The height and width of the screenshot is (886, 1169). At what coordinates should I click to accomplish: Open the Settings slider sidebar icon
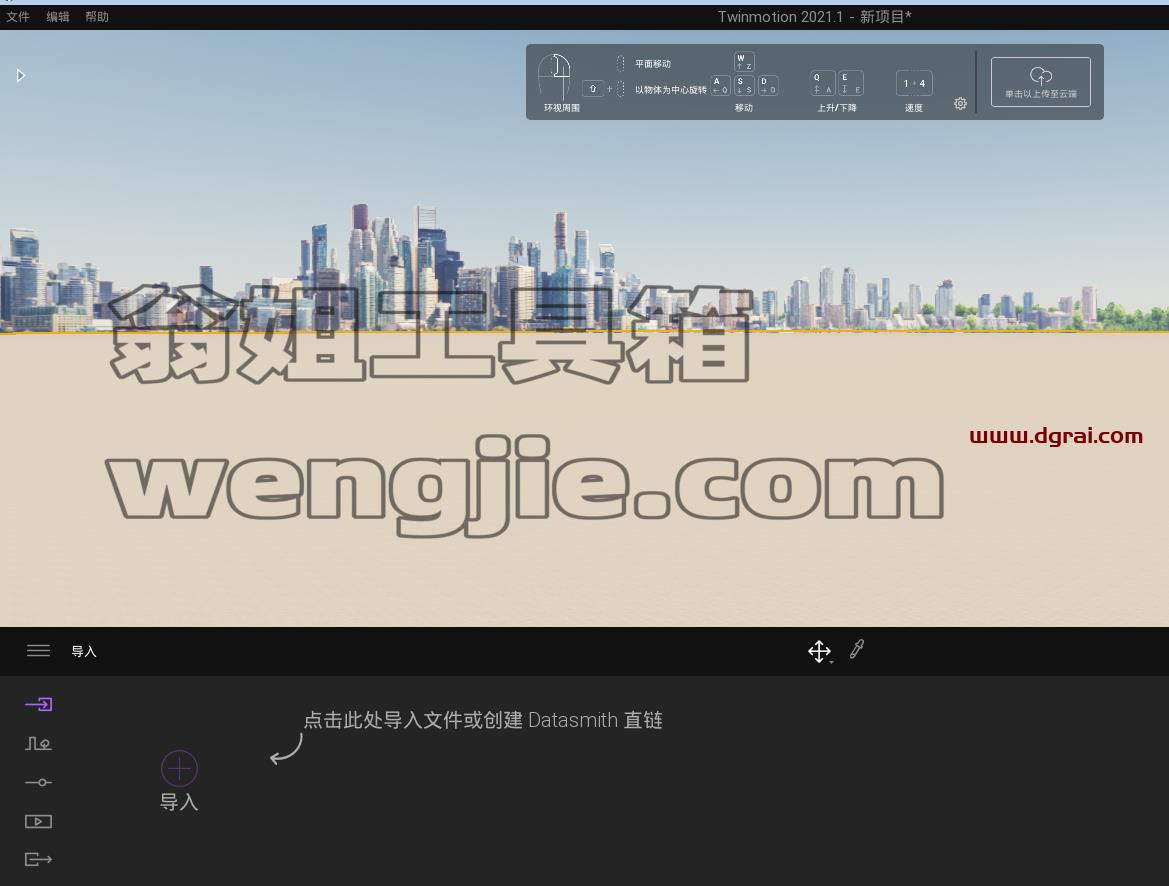pos(38,782)
